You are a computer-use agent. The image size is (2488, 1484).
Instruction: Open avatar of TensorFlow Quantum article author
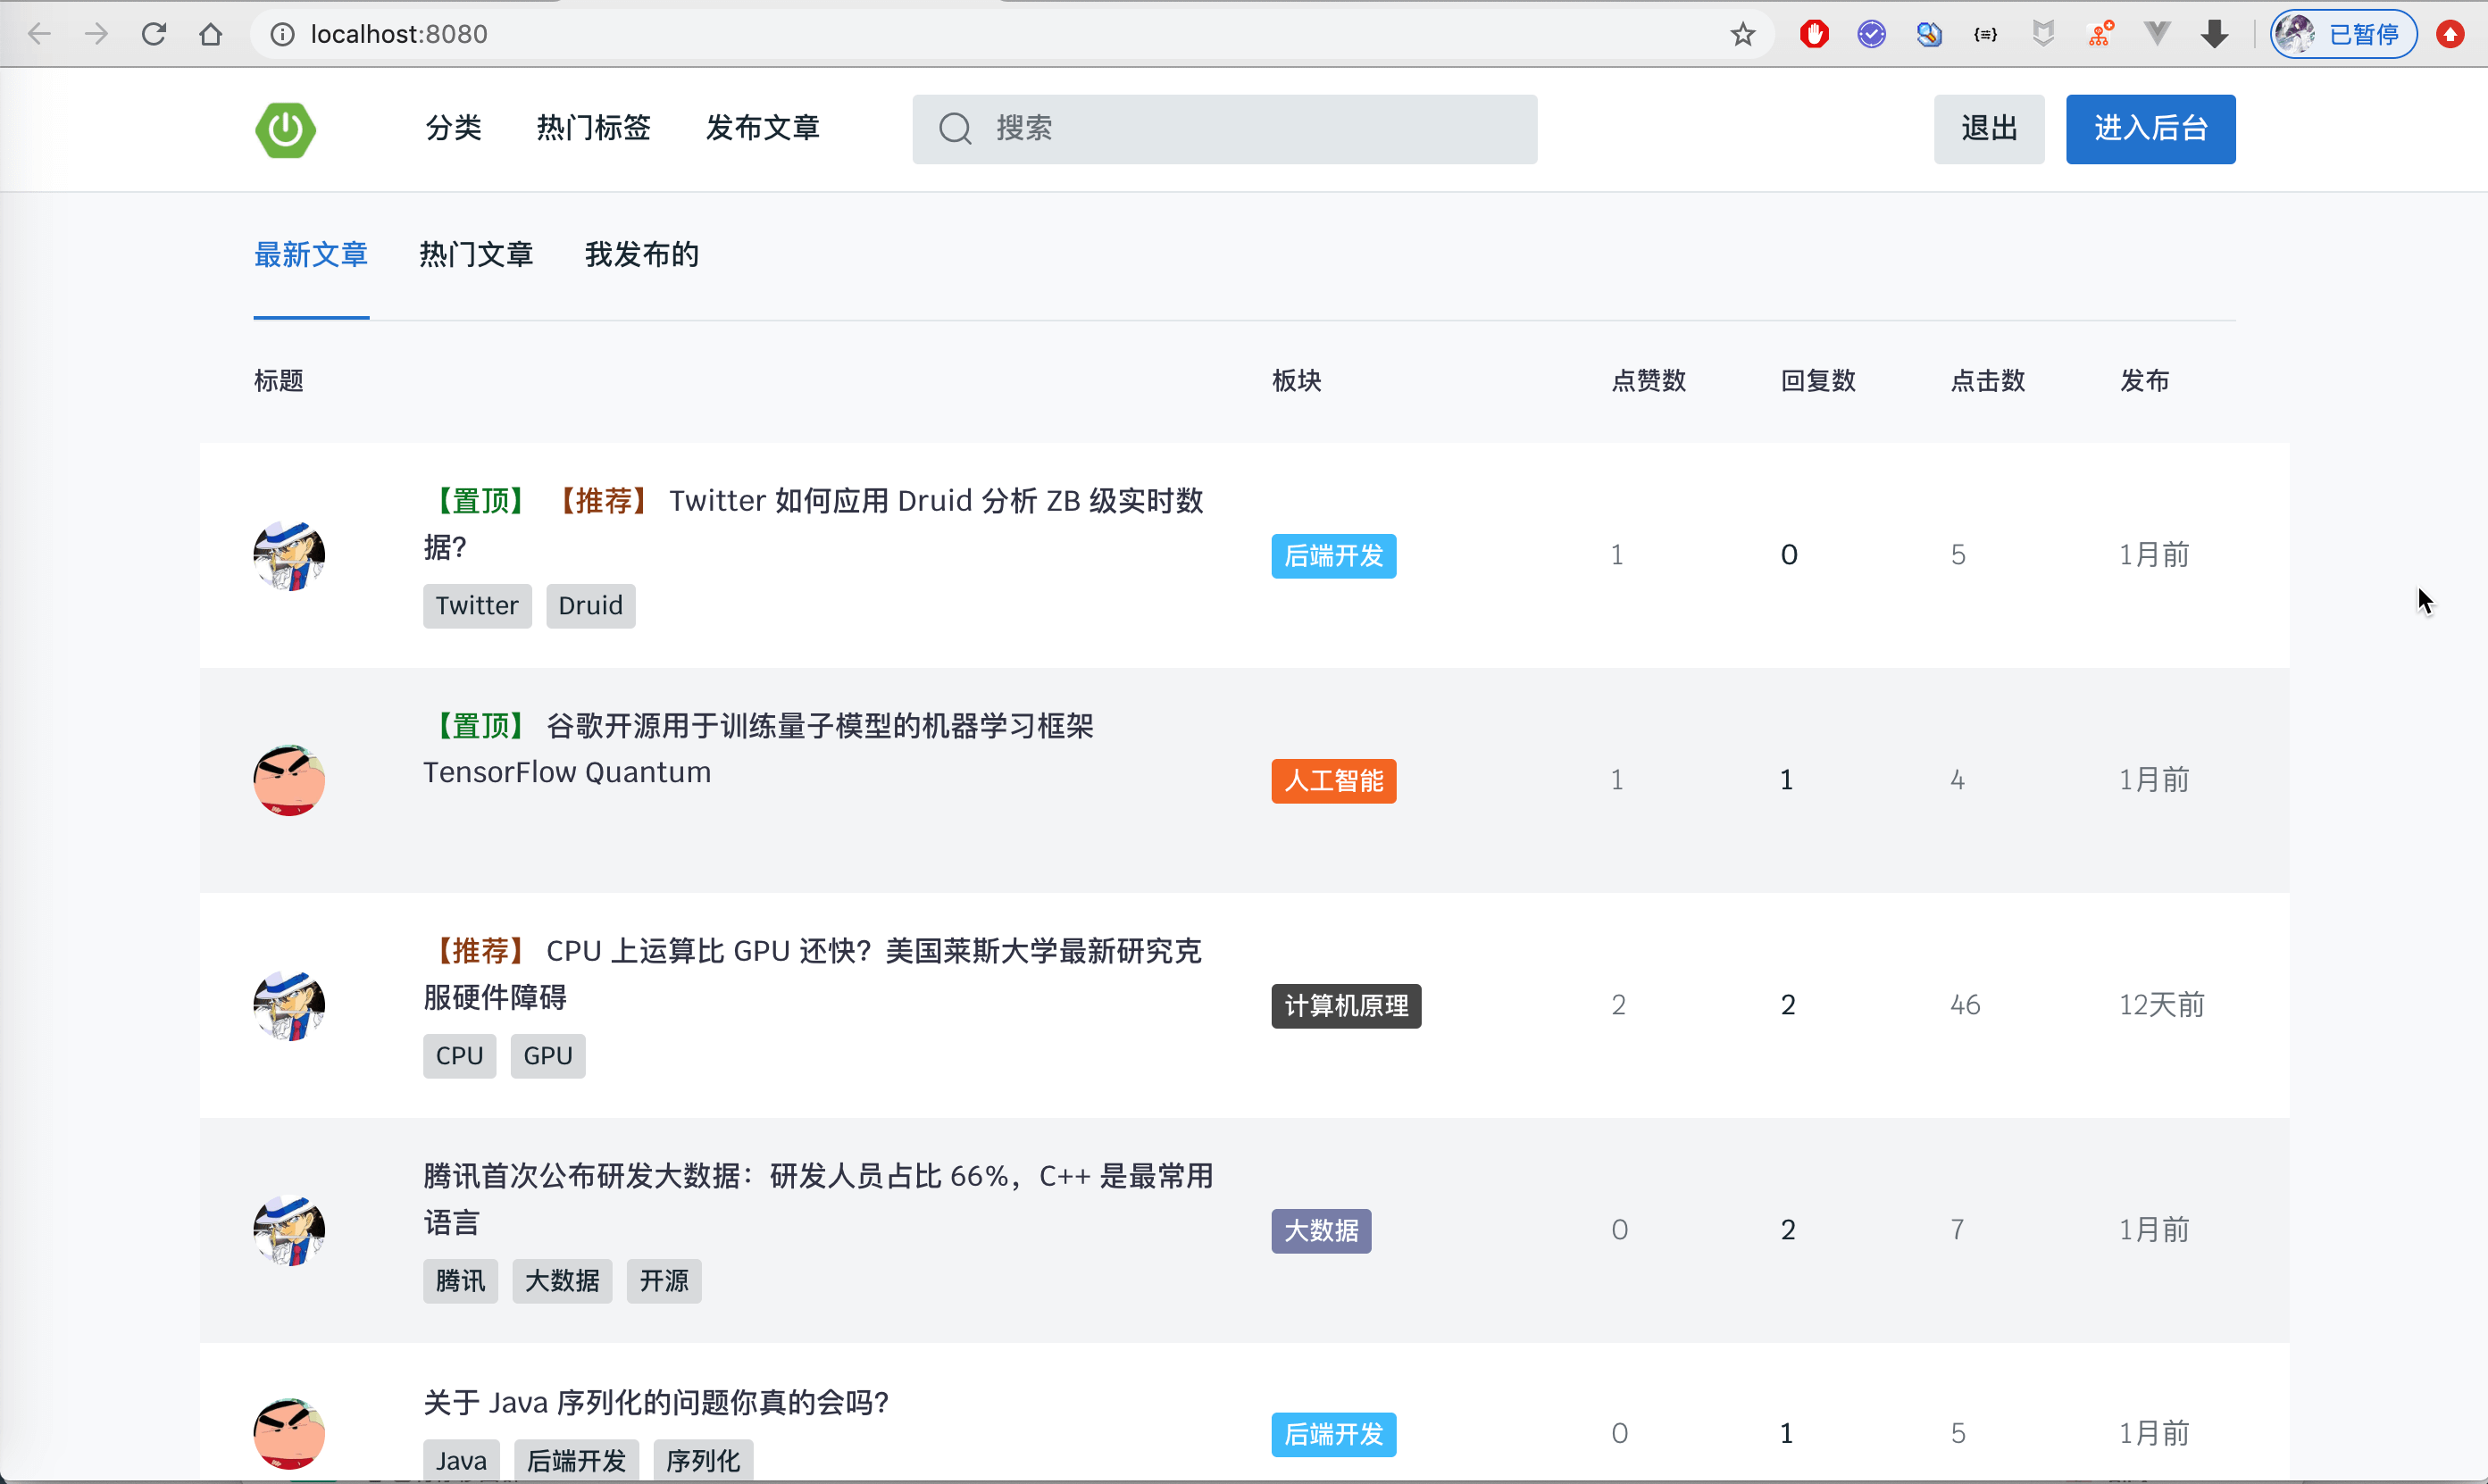point(289,780)
